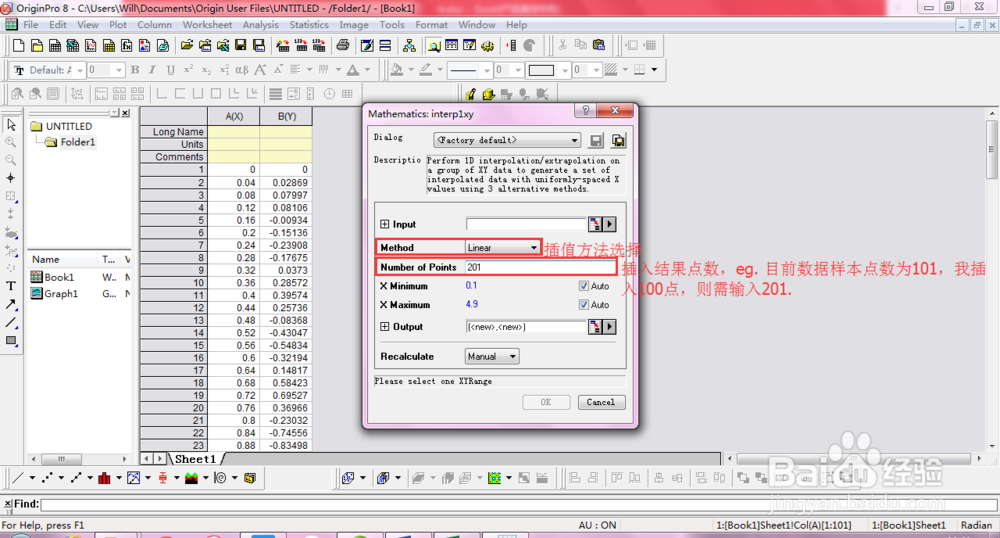Open the Analysis menu

(x=260, y=25)
